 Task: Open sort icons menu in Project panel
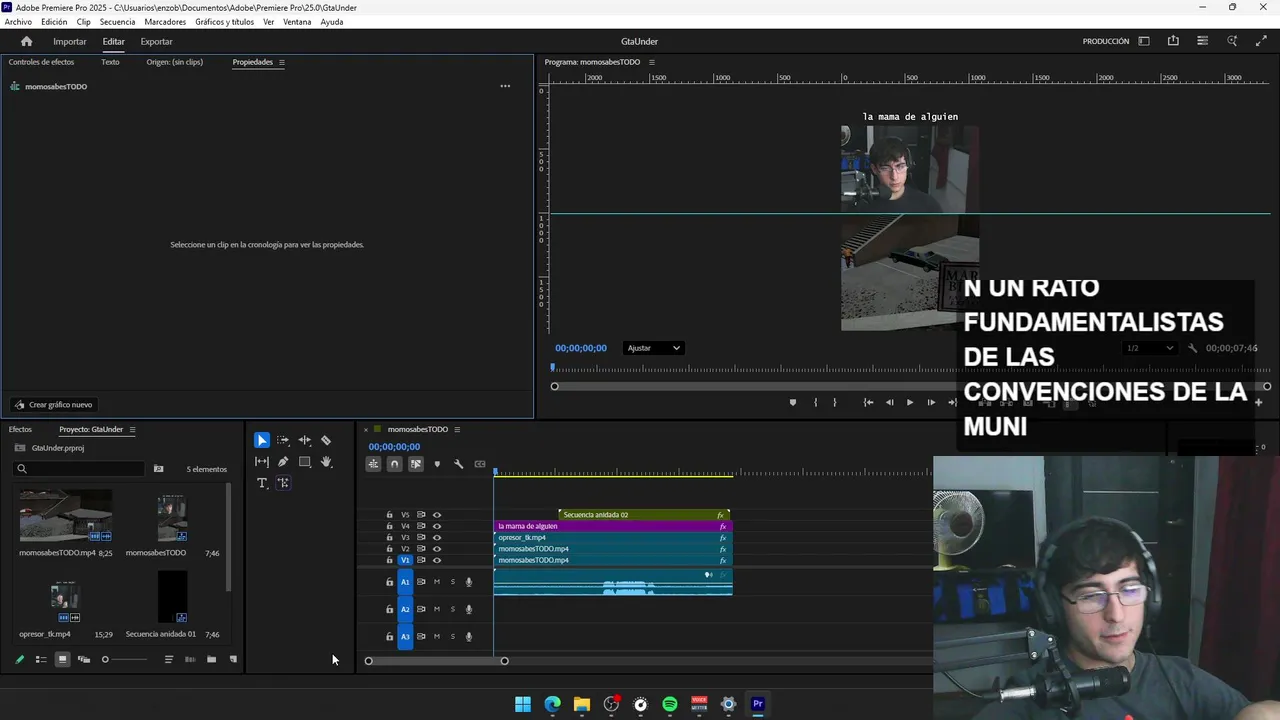coord(169,659)
